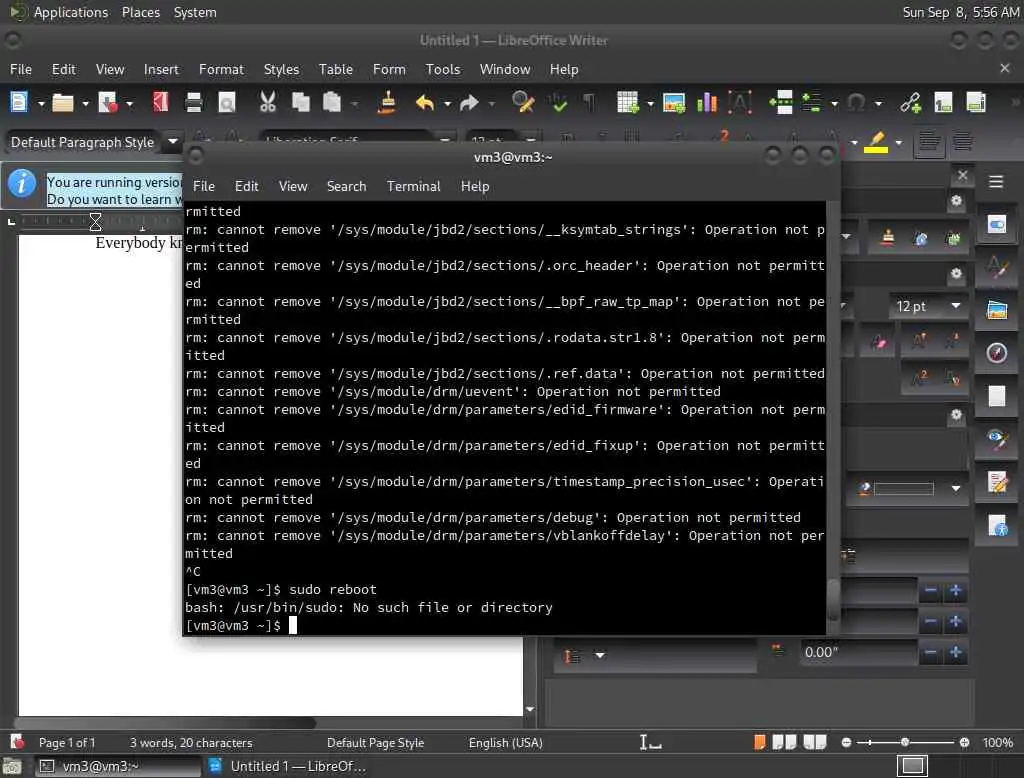Click the Paste clipboard icon
1024x778 pixels.
tap(332, 103)
